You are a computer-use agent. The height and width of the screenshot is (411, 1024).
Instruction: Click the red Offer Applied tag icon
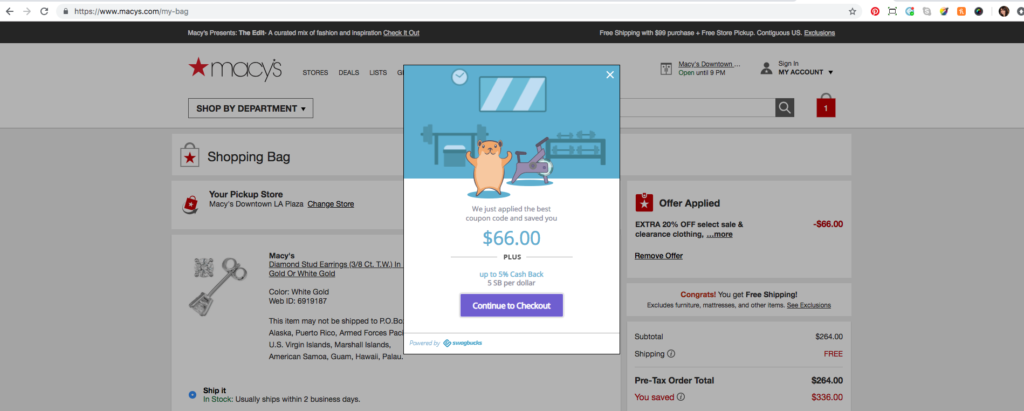(x=644, y=203)
